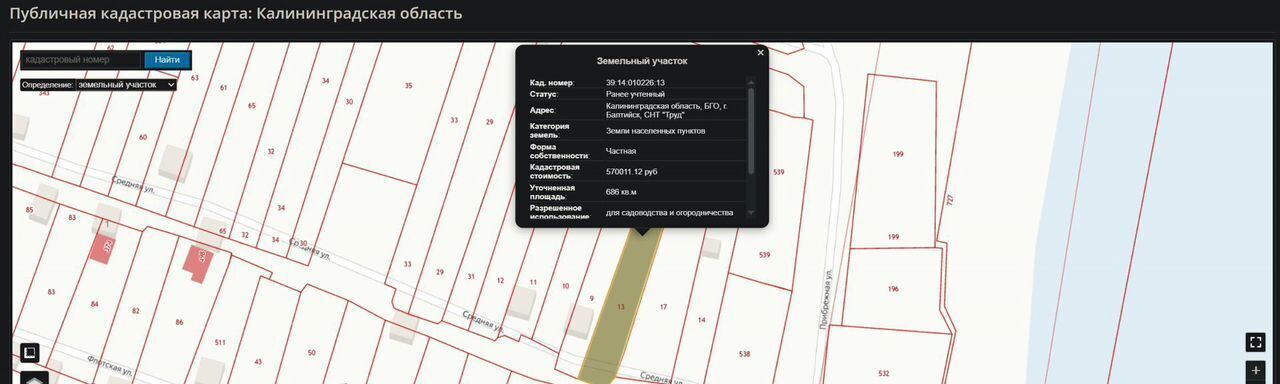
Task: Select parcel 538 on the map
Action: (744, 354)
